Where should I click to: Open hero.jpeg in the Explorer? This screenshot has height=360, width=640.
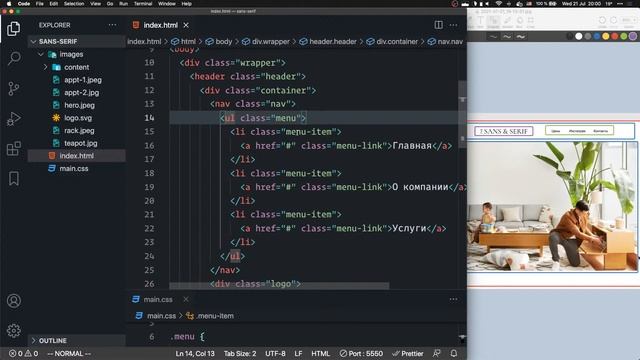tap(77, 105)
